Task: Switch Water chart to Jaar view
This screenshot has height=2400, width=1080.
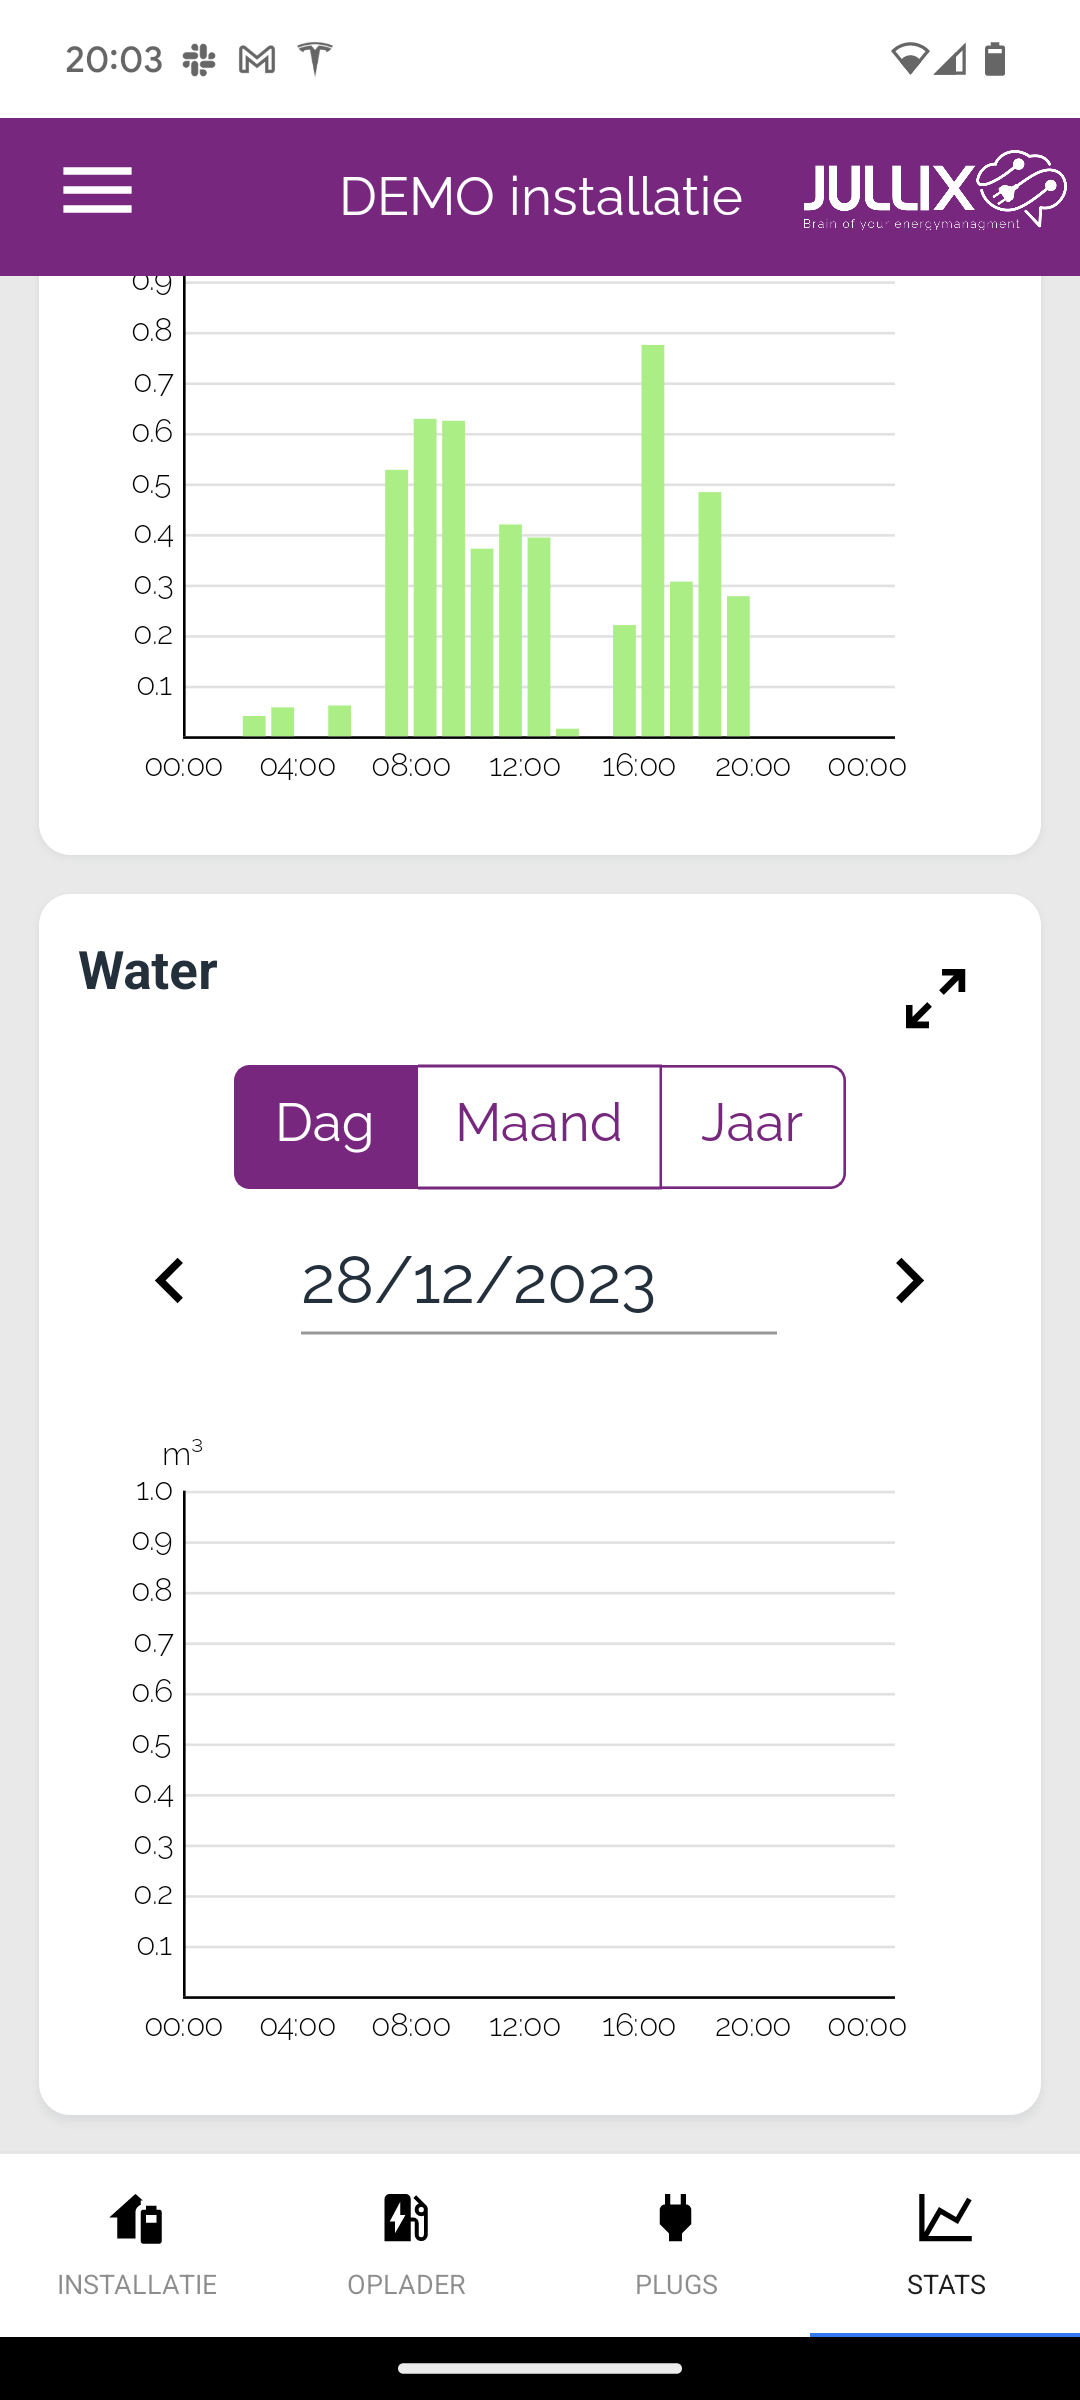Action: pos(752,1126)
